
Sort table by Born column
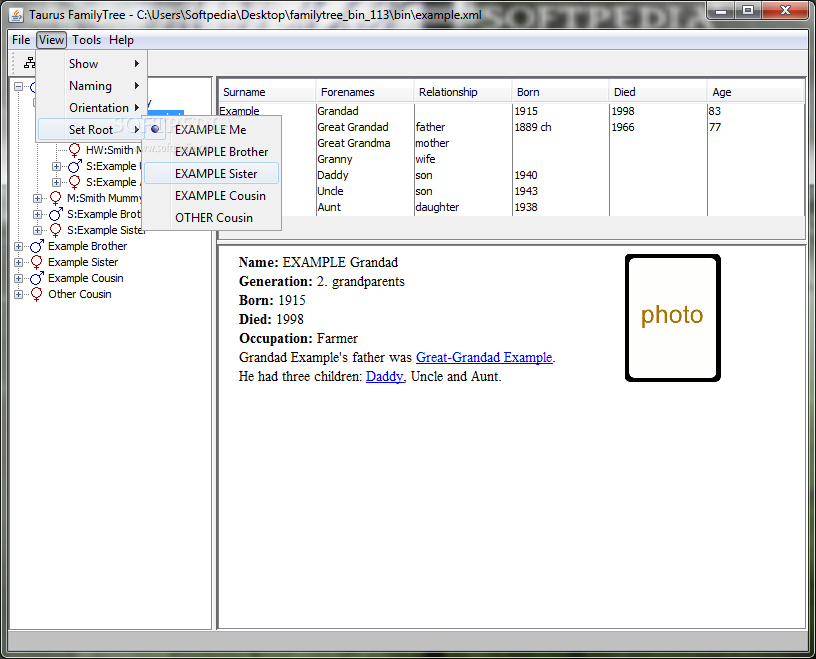click(x=560, y=92)
